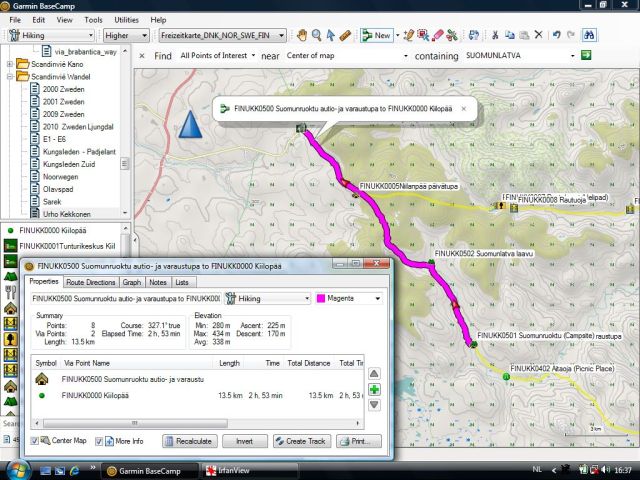Move via point down arrow
This screenshot has width=640, height=480.
[x=374, y=405]
